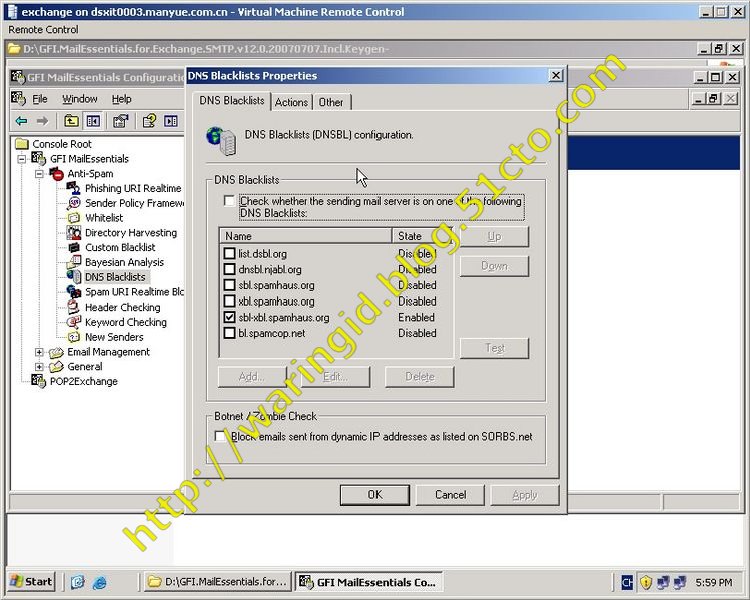Expand the Email Management tree node
Screen dimensions: 750x600
(x=39, y=352)
